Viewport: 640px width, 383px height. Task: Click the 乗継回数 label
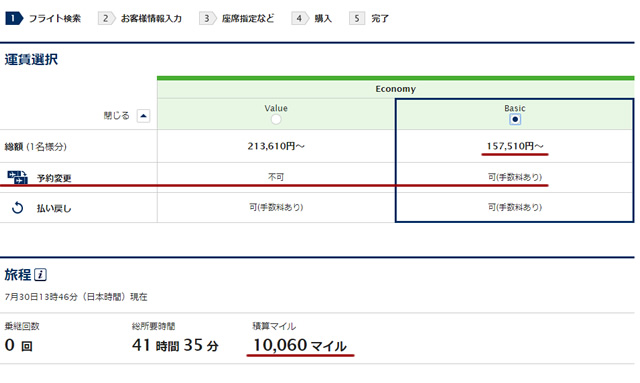pyautogui.click(x=22, y=326)
